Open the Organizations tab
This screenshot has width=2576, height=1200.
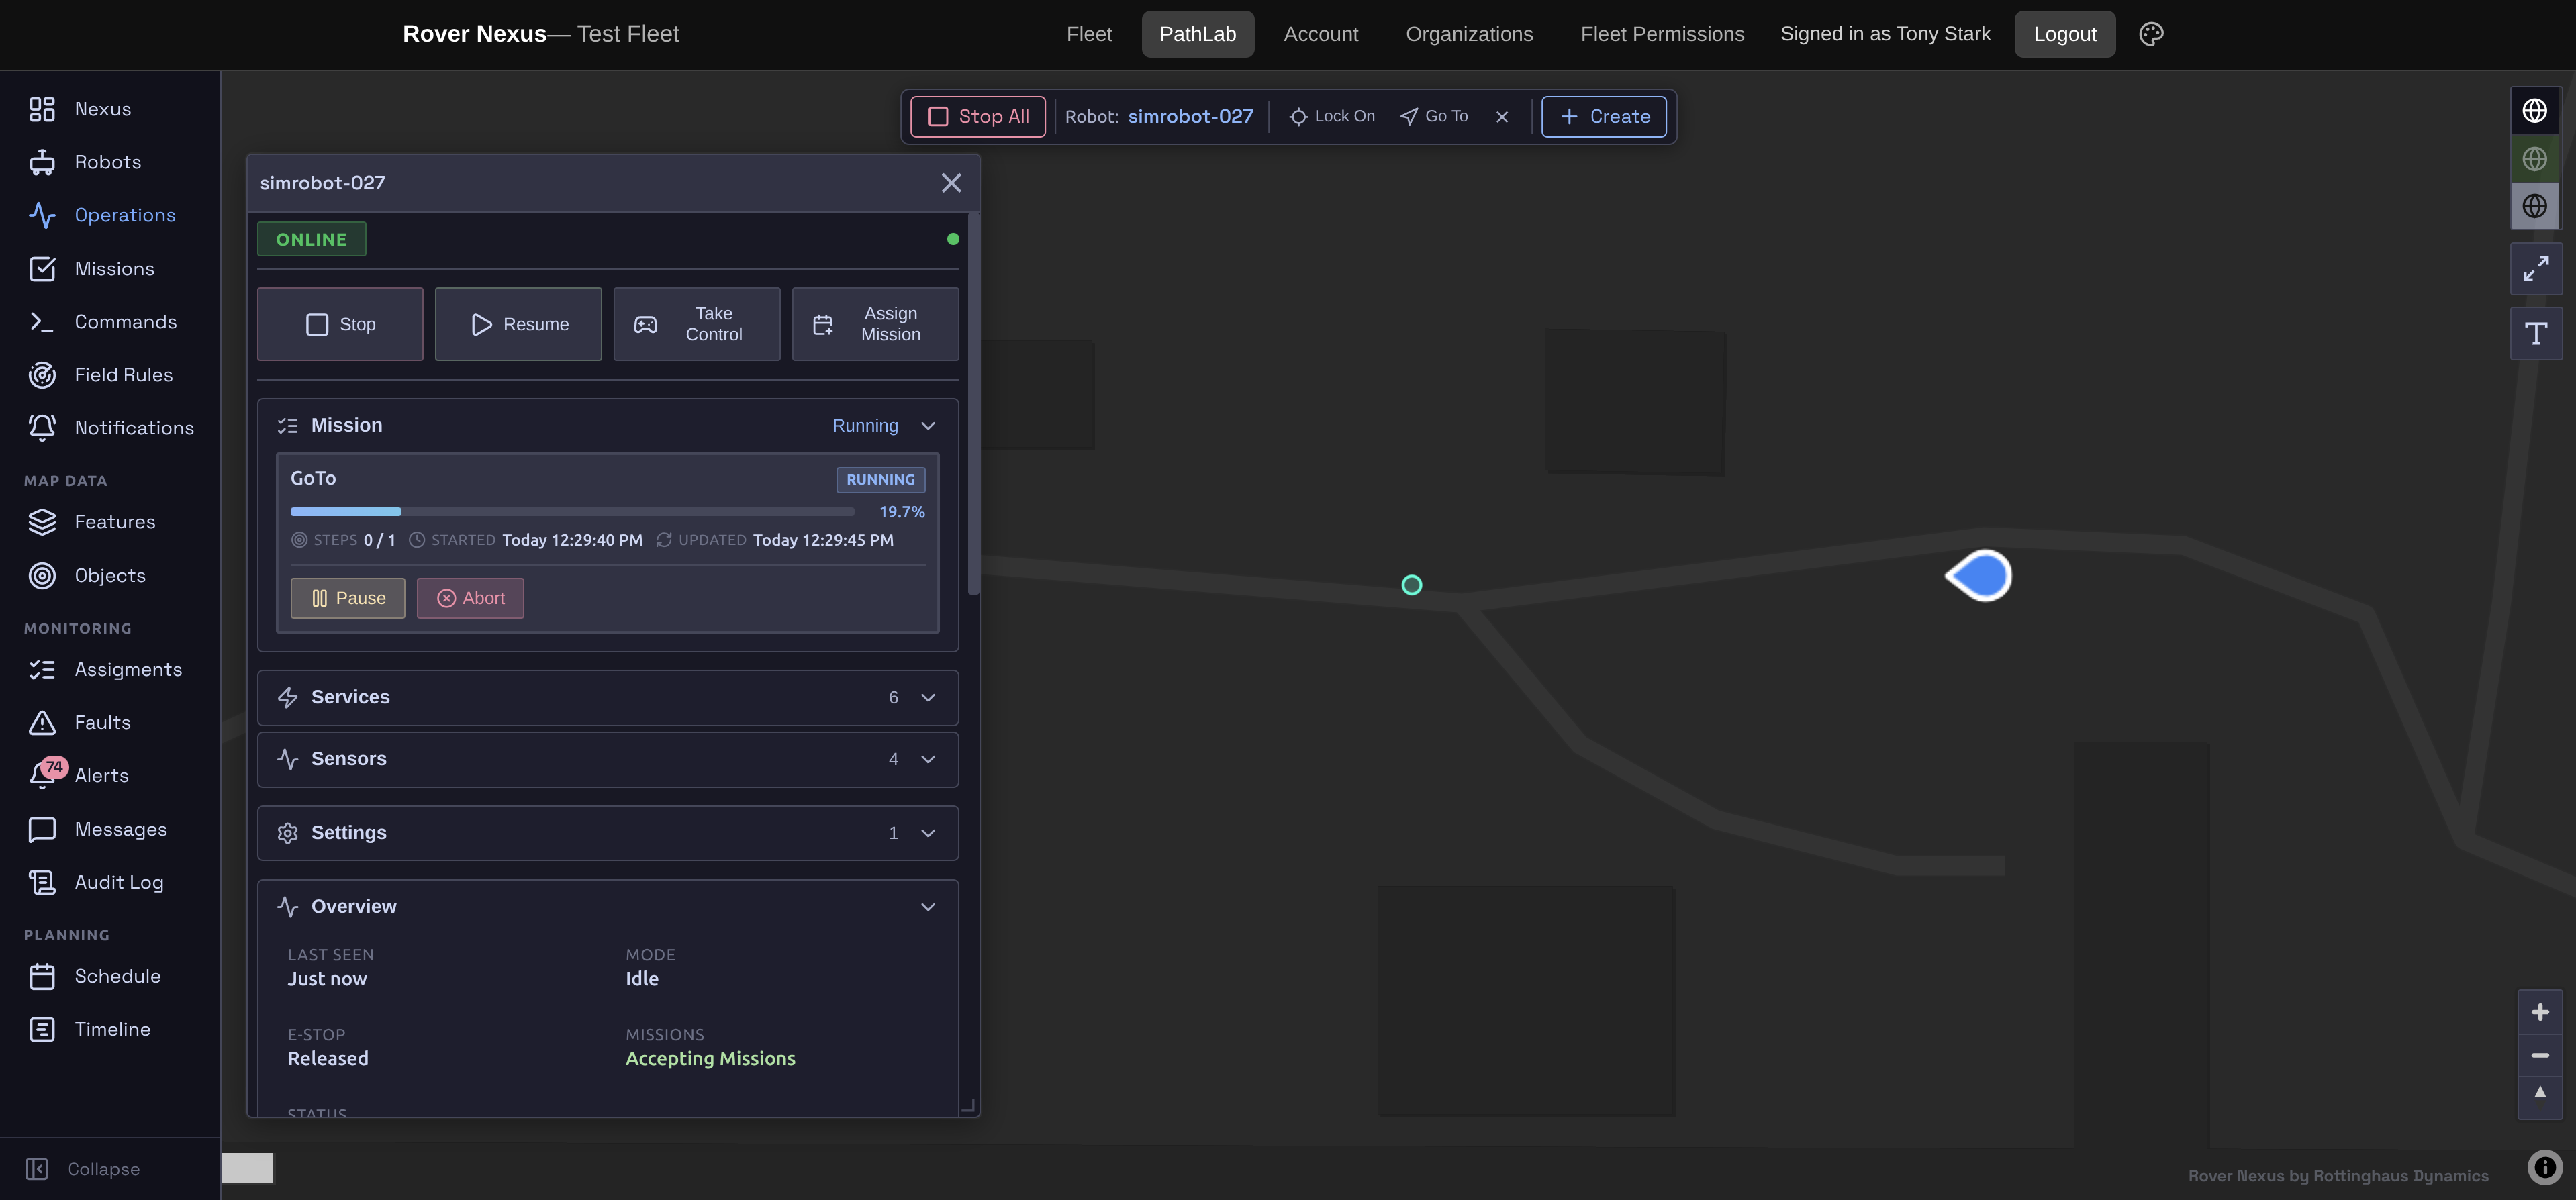(x=1469, y=34)
